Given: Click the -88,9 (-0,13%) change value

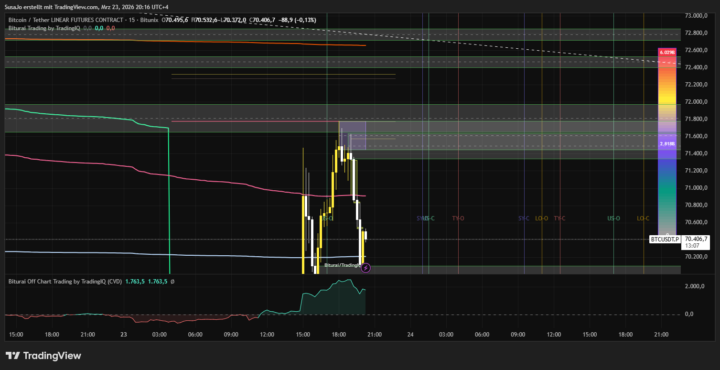Looking at the screenshot, I should (x=297, y=20).
